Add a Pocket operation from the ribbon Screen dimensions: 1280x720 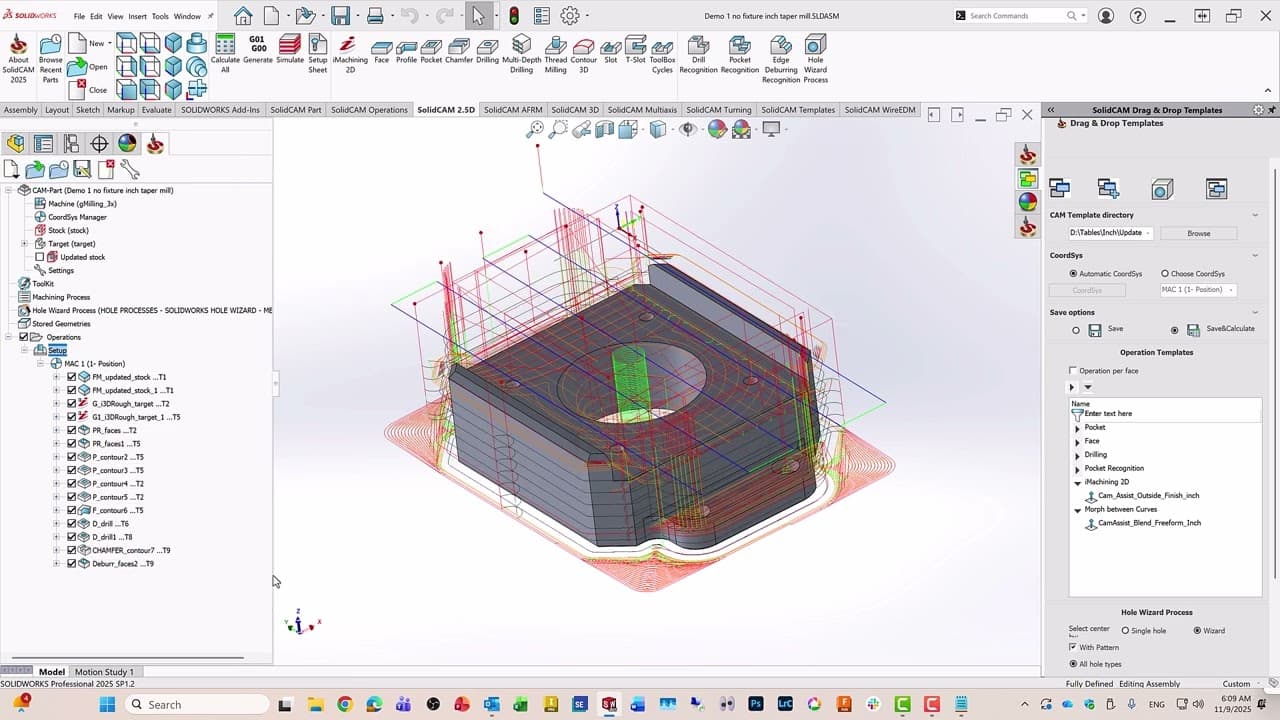(x=431, y=50)
